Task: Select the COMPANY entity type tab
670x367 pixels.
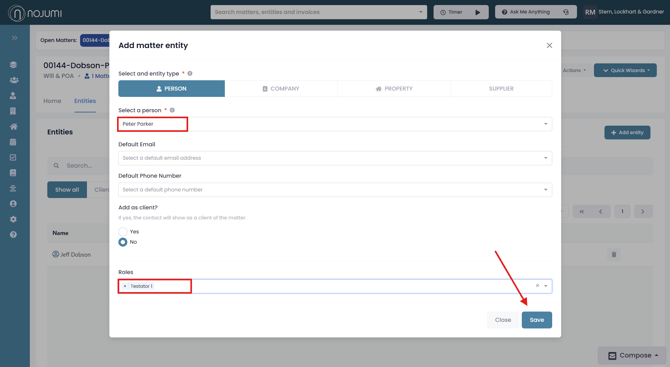Action: pos(281,88)
